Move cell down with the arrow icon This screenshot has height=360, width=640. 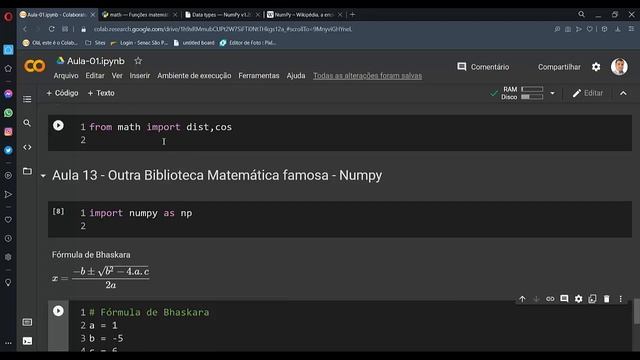(x=536, y=299)
